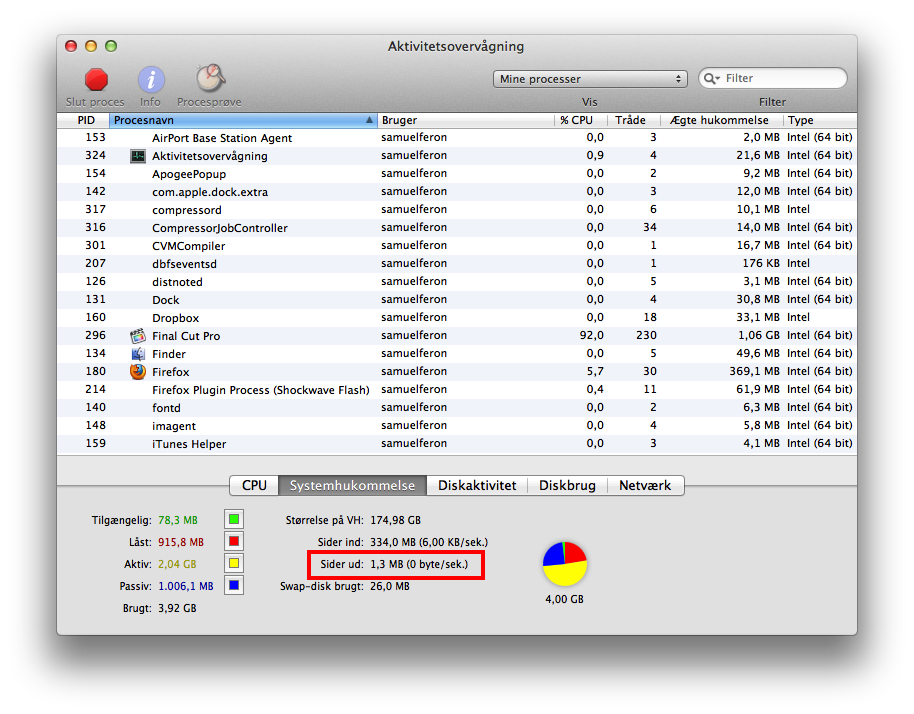This screenshot has width=914, height=714.
Task: Open the Netværk tab
Action: [645, 486]
